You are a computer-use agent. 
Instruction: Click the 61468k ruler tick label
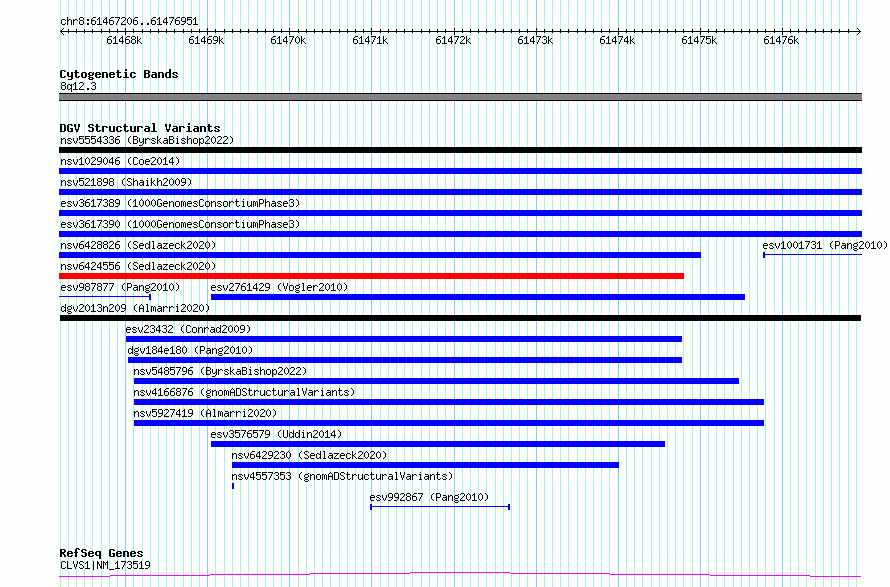click(x=124, y=40)
